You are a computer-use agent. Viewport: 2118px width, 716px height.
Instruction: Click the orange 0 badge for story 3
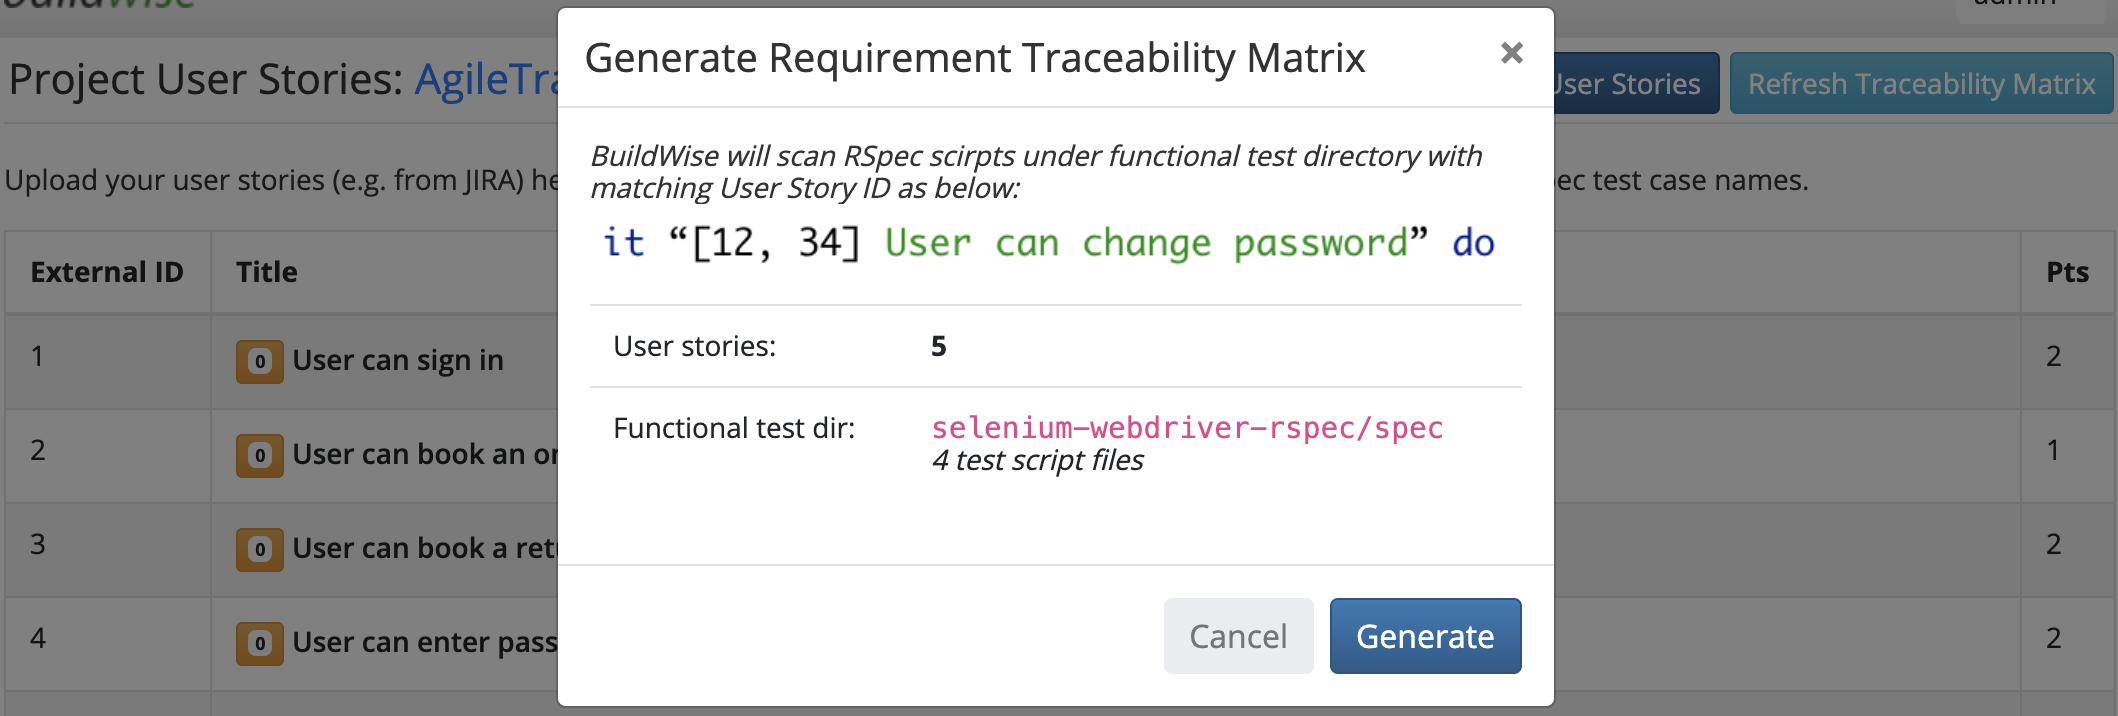[x=260, y=549]
